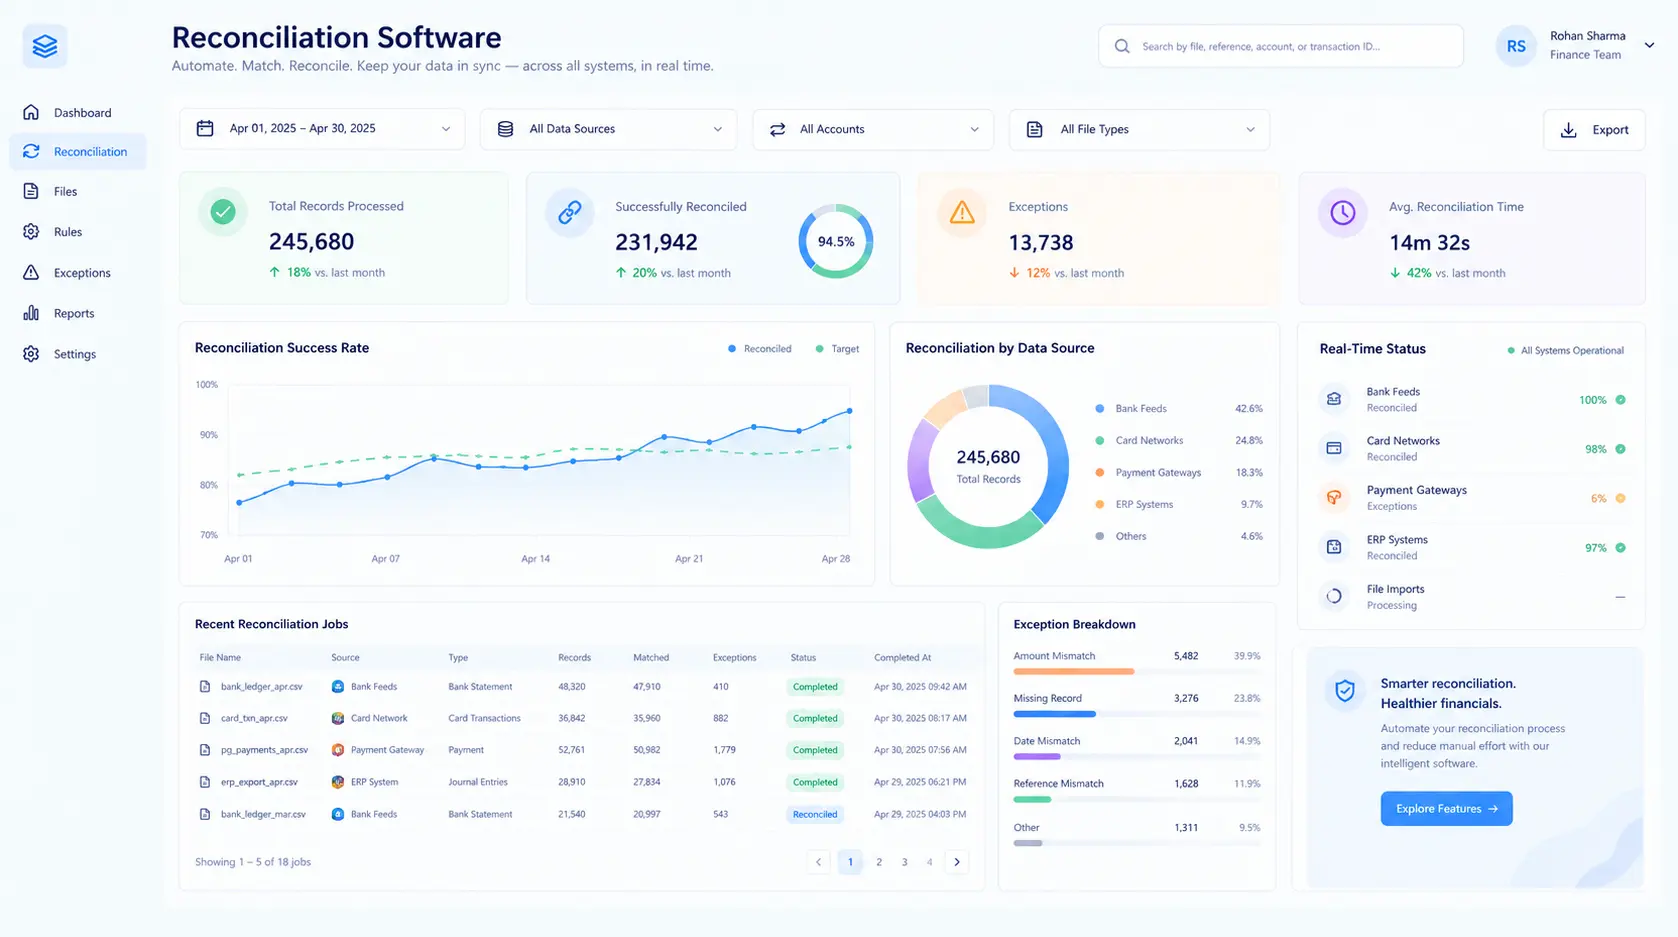Viewport: 1678px width, 937px height.
Task: Click the ERP Systems status icon
Action: (1334, 547)
